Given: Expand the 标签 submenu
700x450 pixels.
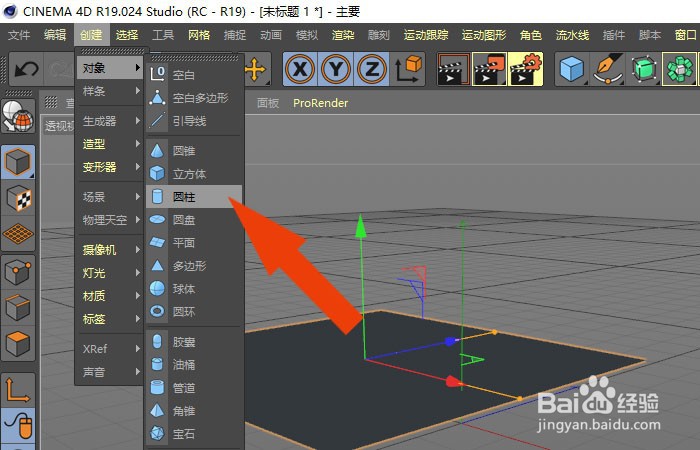Looking at the screenshot, I should (110, 319).
